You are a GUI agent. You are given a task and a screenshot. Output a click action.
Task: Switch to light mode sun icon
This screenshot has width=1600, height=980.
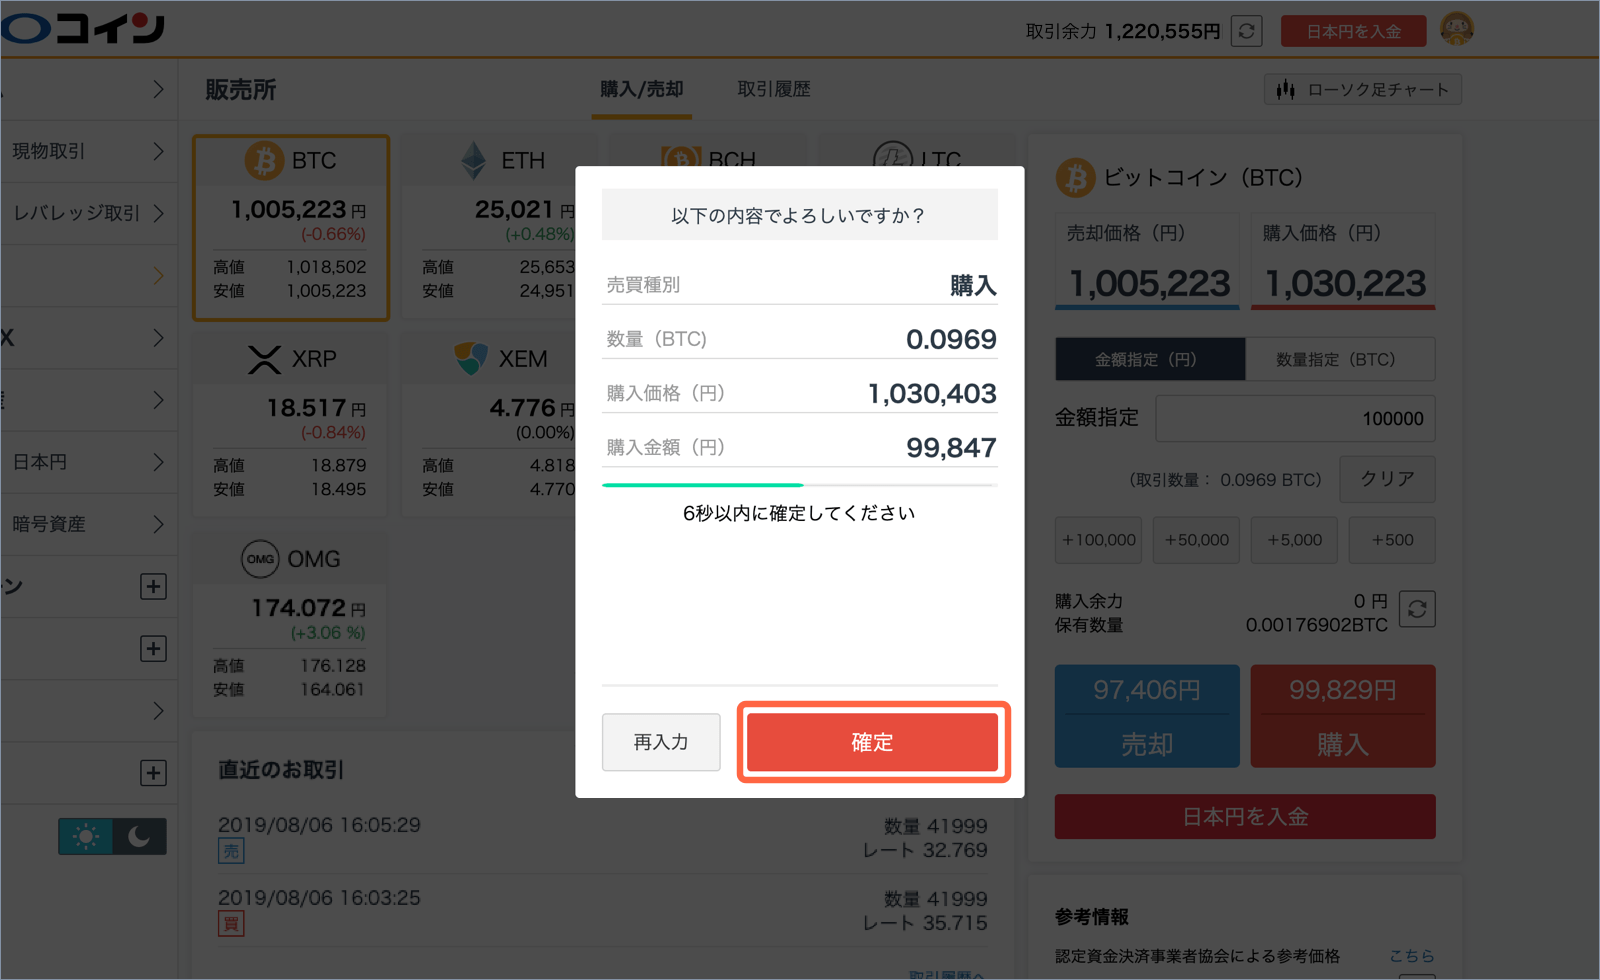(85, 836)
